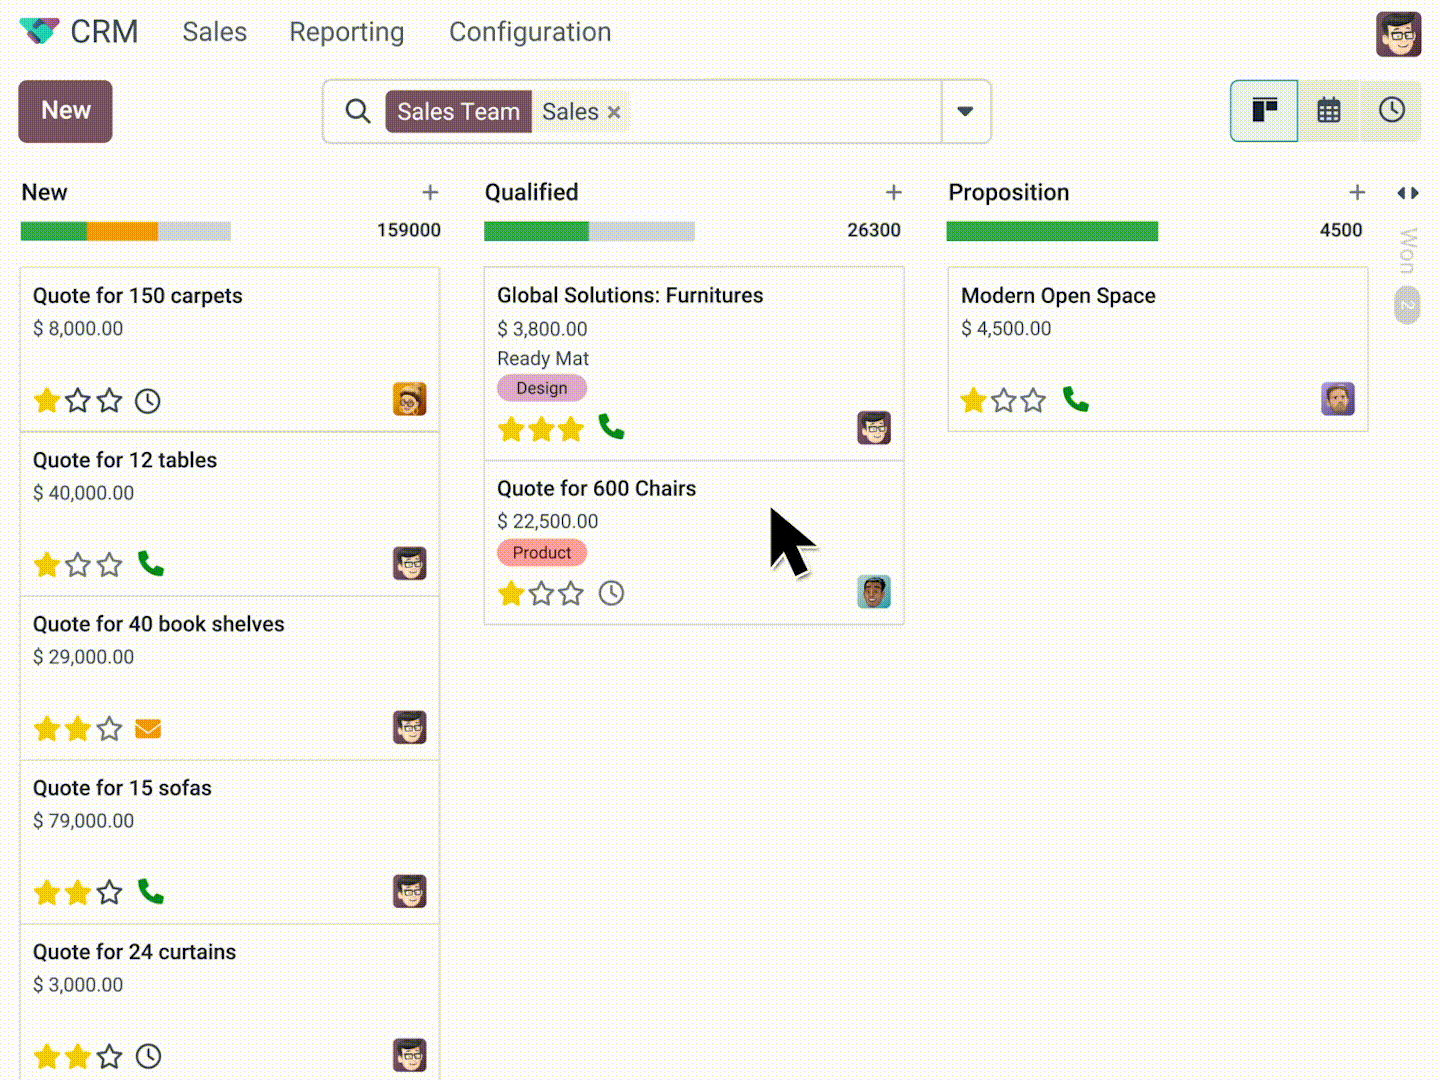
Task: Open the search options dropdown arrow
Action: click(965, 111)
